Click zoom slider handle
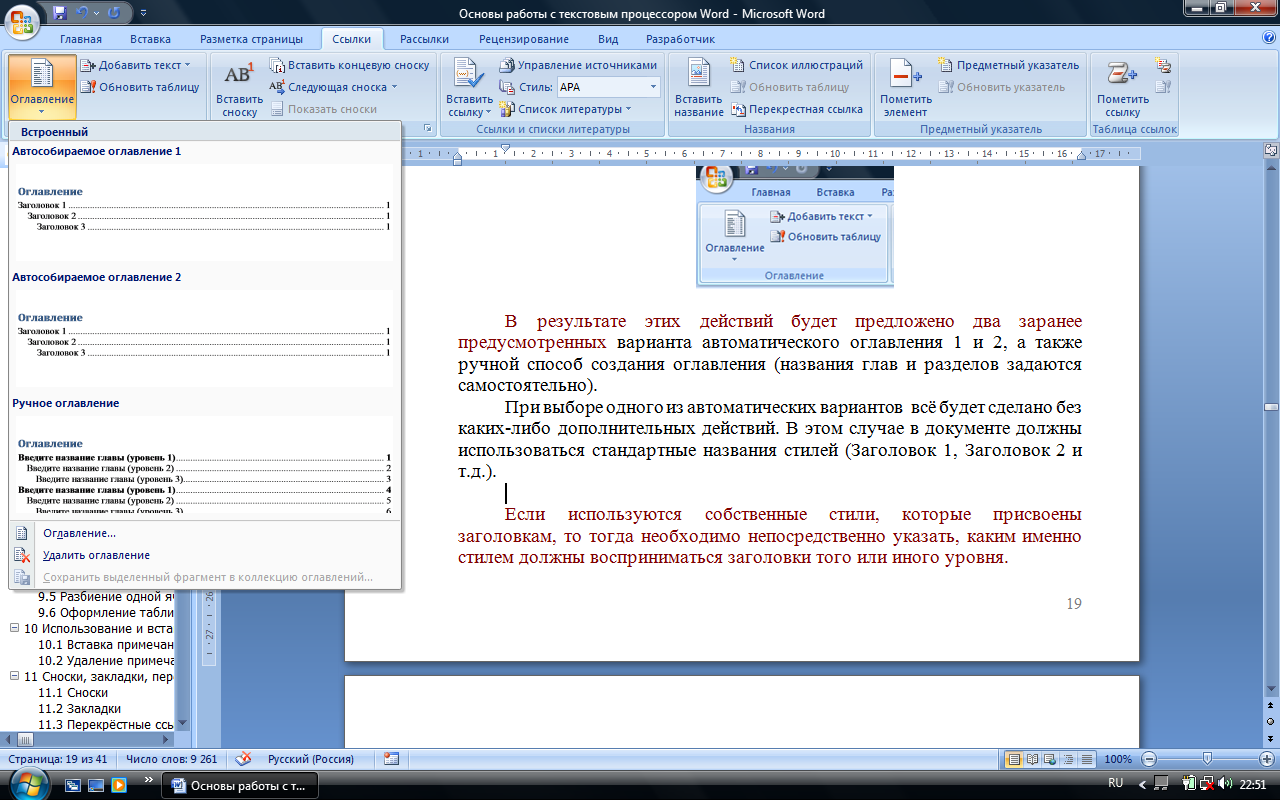 point(1207,759)
